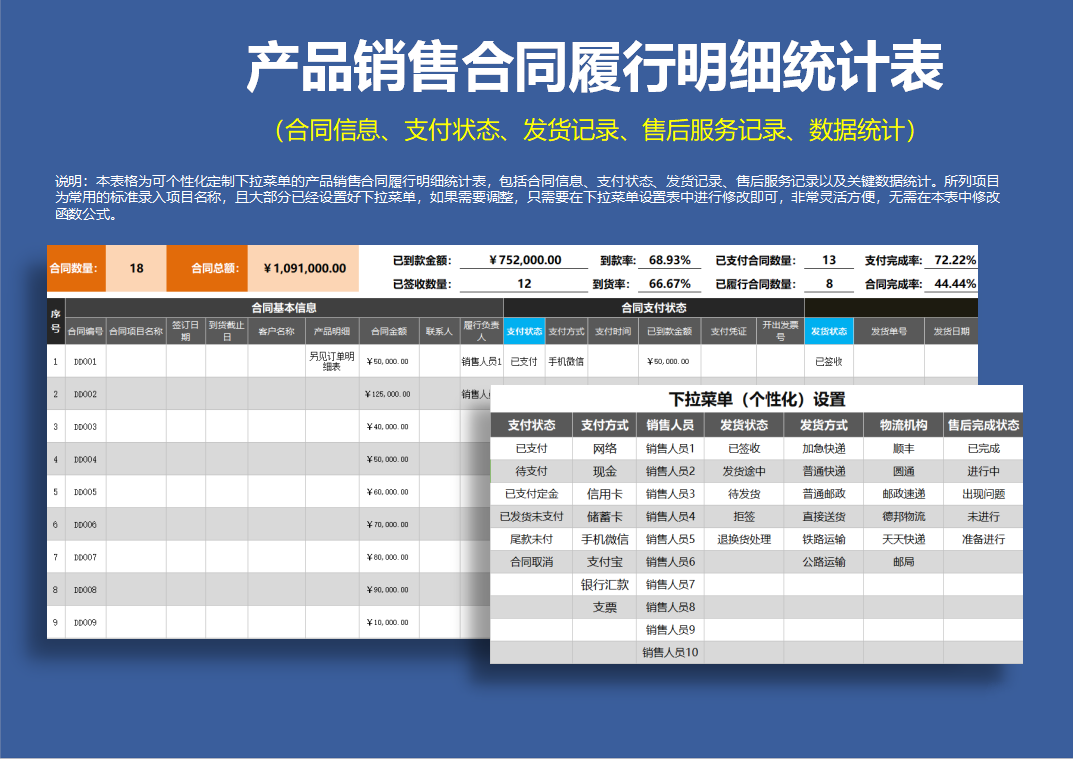Select 顺丰 in the 物流机构 list

point(903,449)
